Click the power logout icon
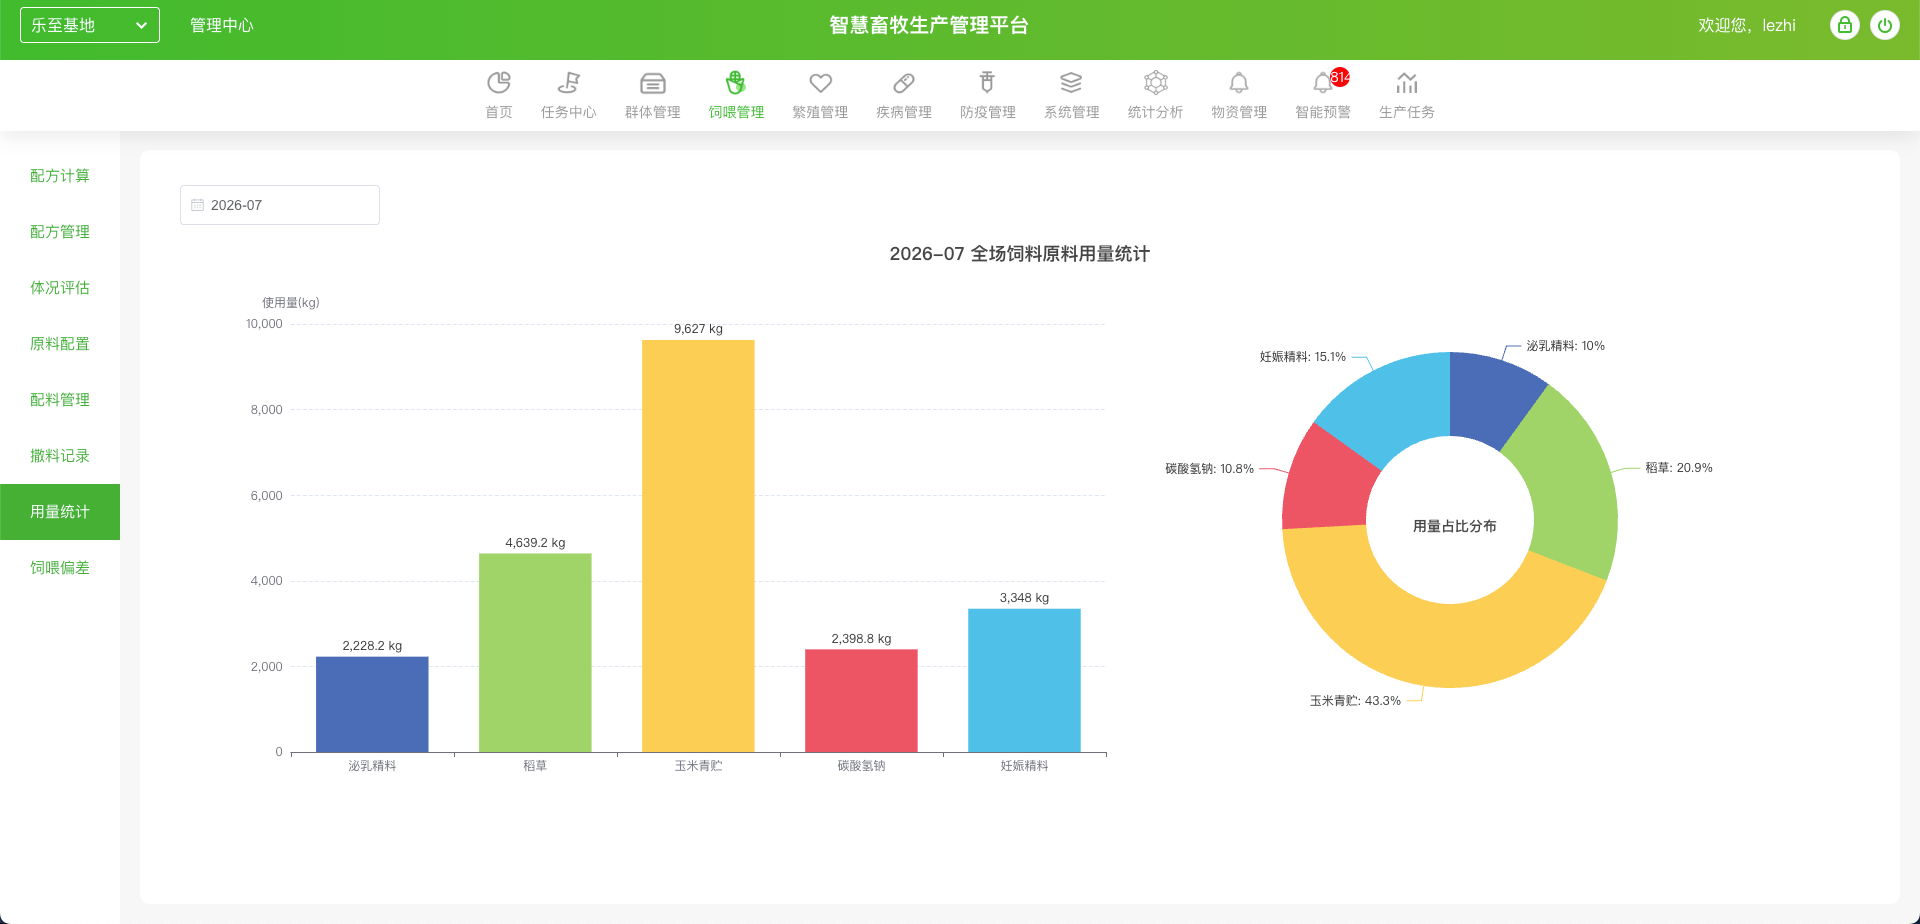Image resolution: width=1920 pixels, height=924 pixels. 1885,25
